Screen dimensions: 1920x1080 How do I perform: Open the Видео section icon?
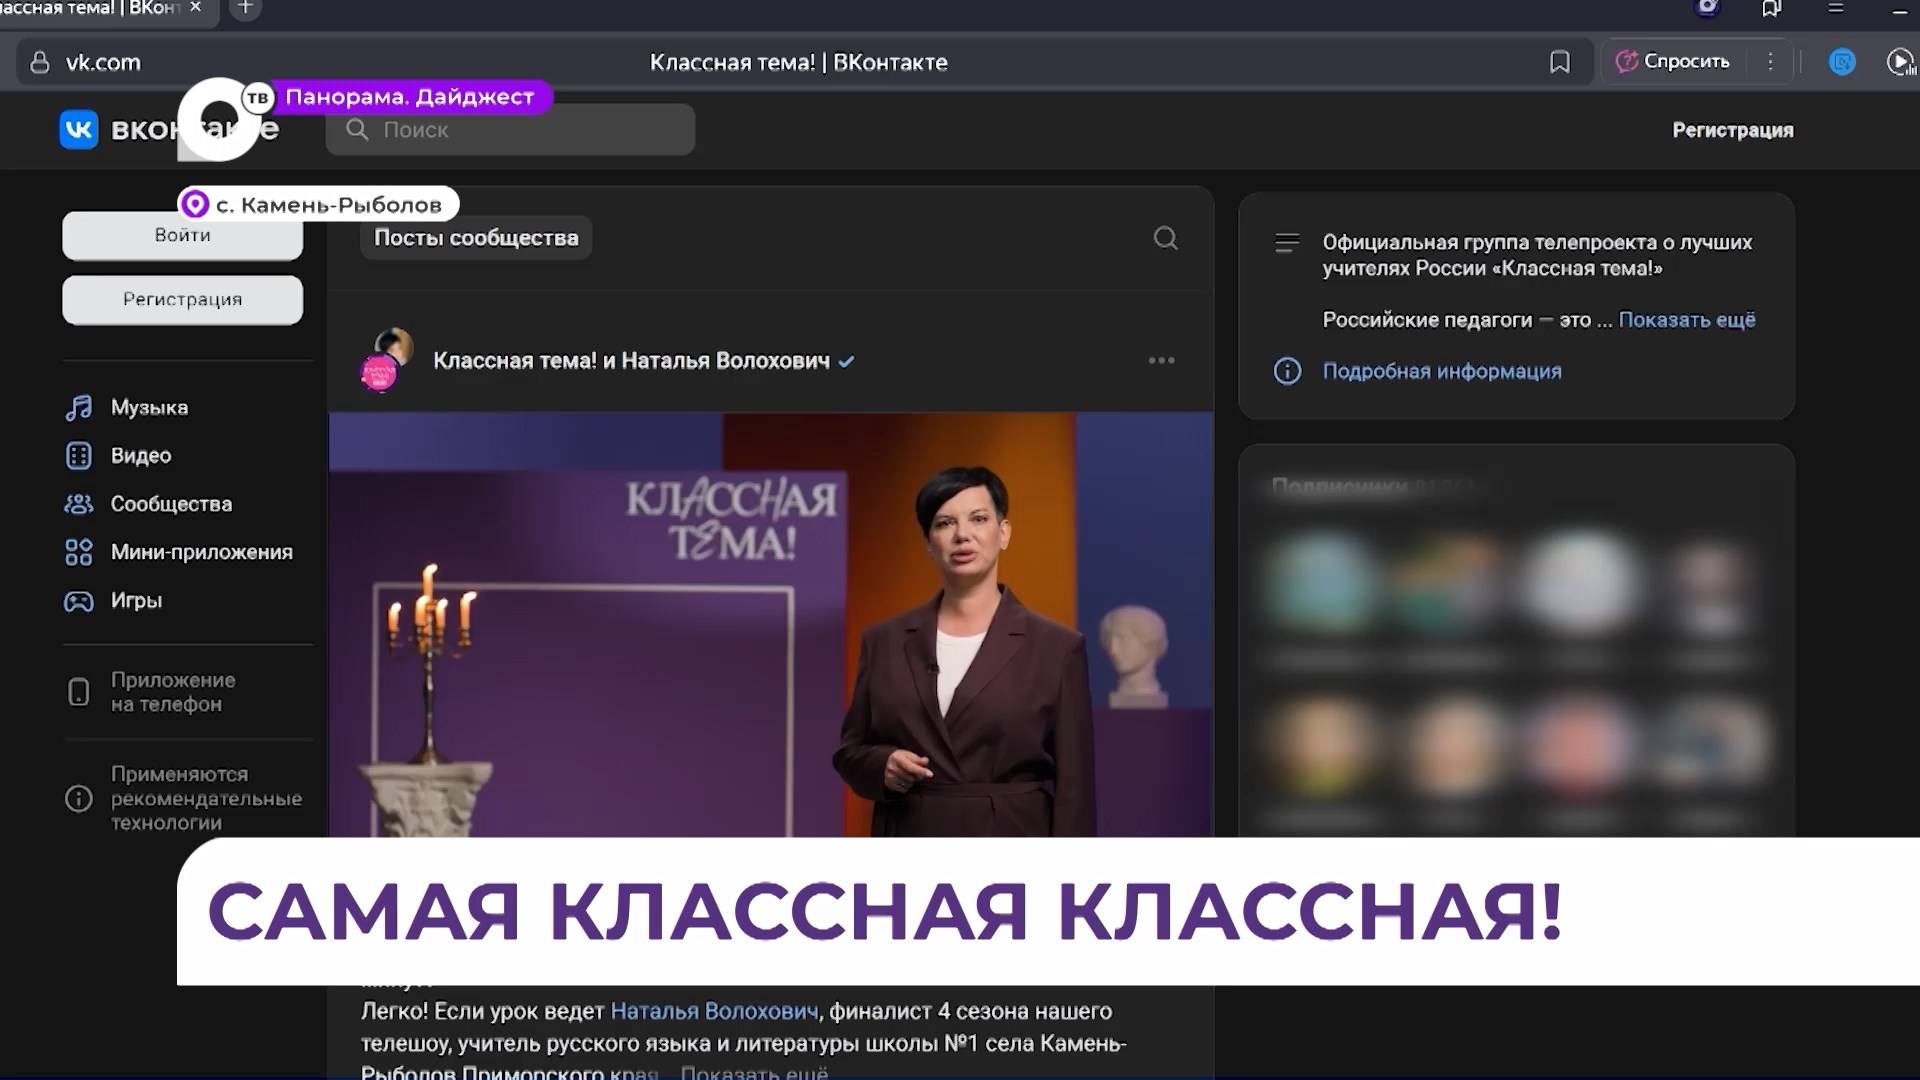pos(79,455)
